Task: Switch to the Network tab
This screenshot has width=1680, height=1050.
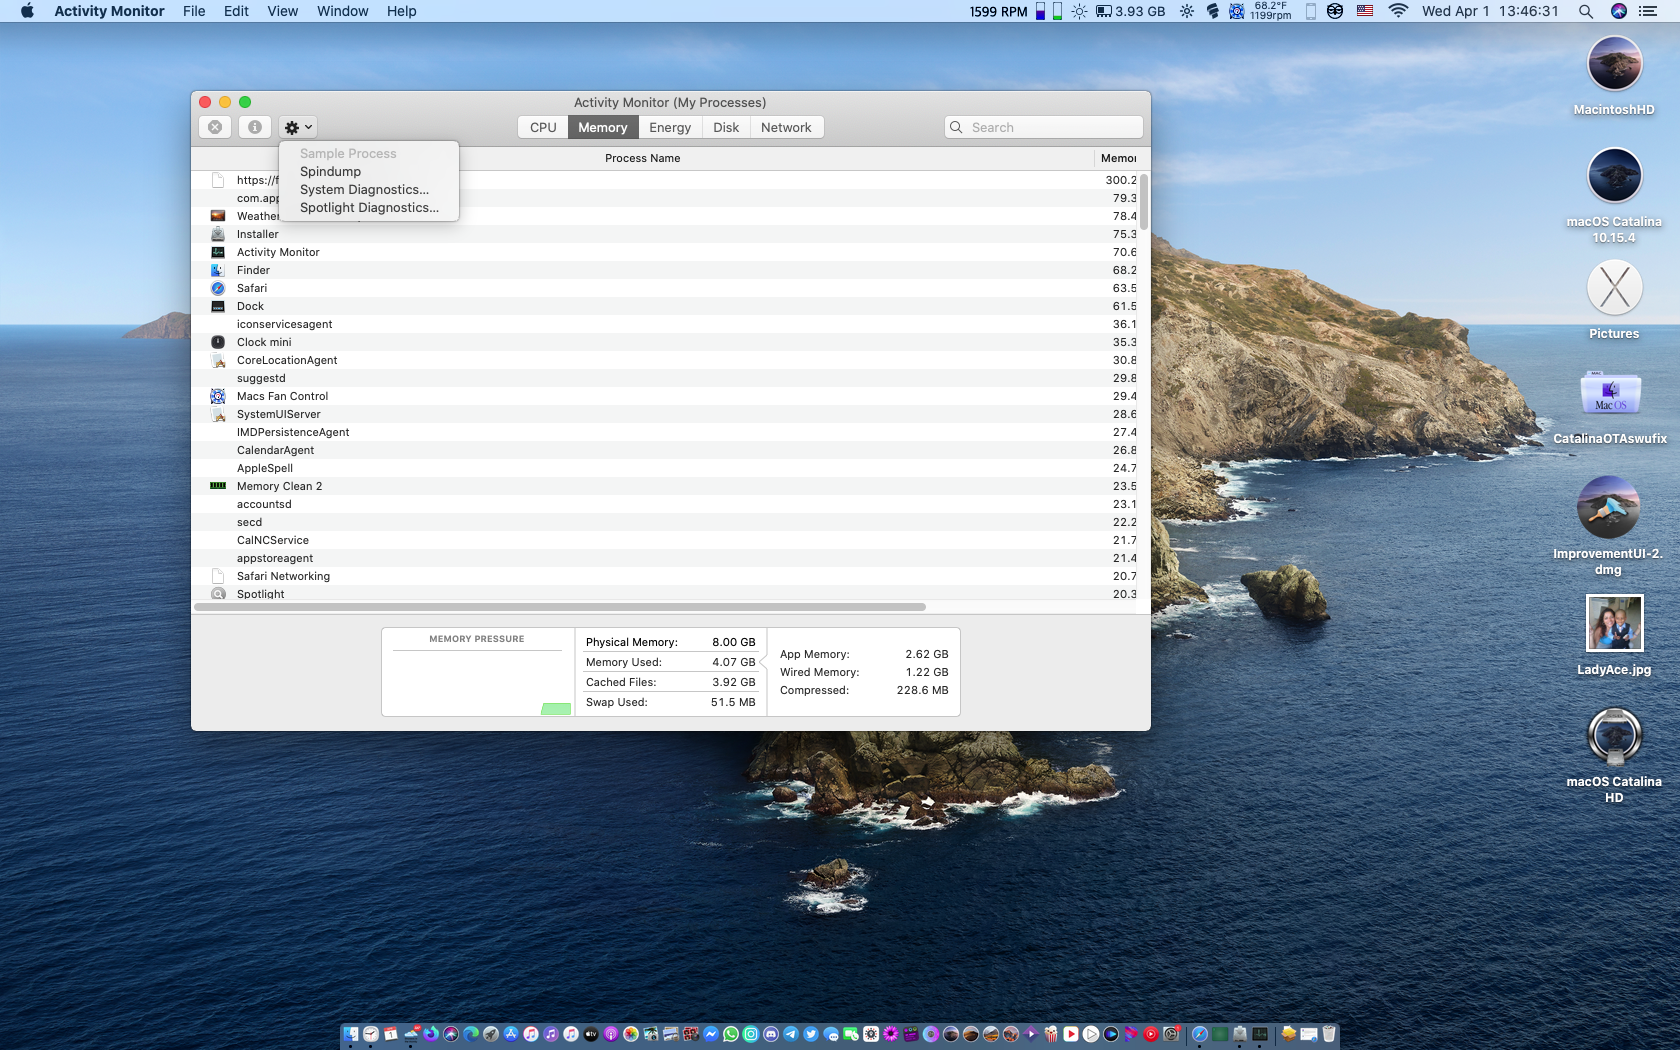Action: 786,127
